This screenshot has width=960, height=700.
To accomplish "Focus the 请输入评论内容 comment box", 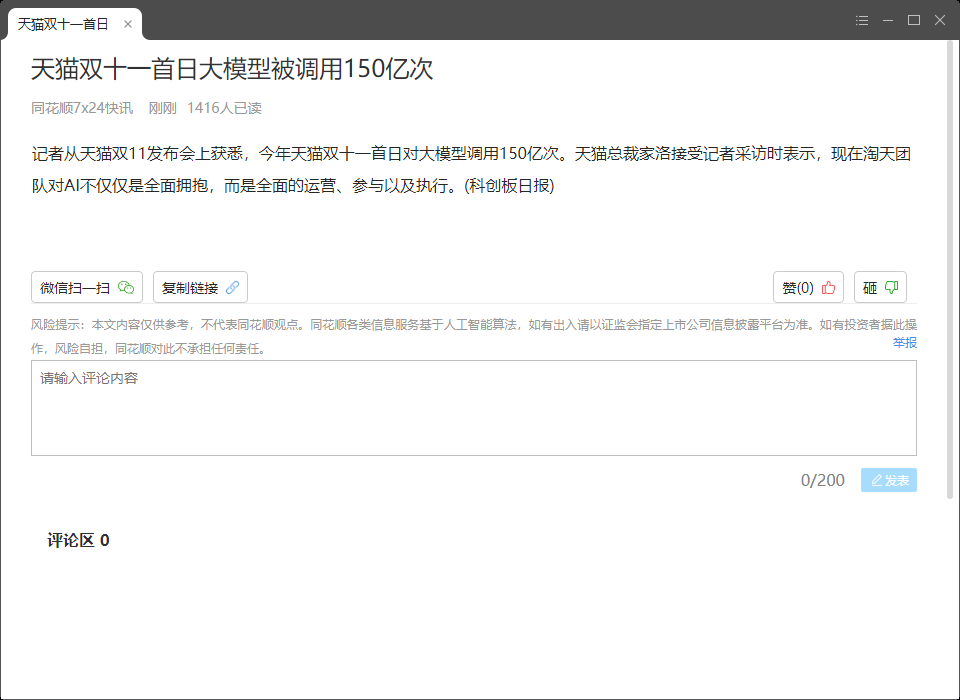I will (x=473, y=408).
